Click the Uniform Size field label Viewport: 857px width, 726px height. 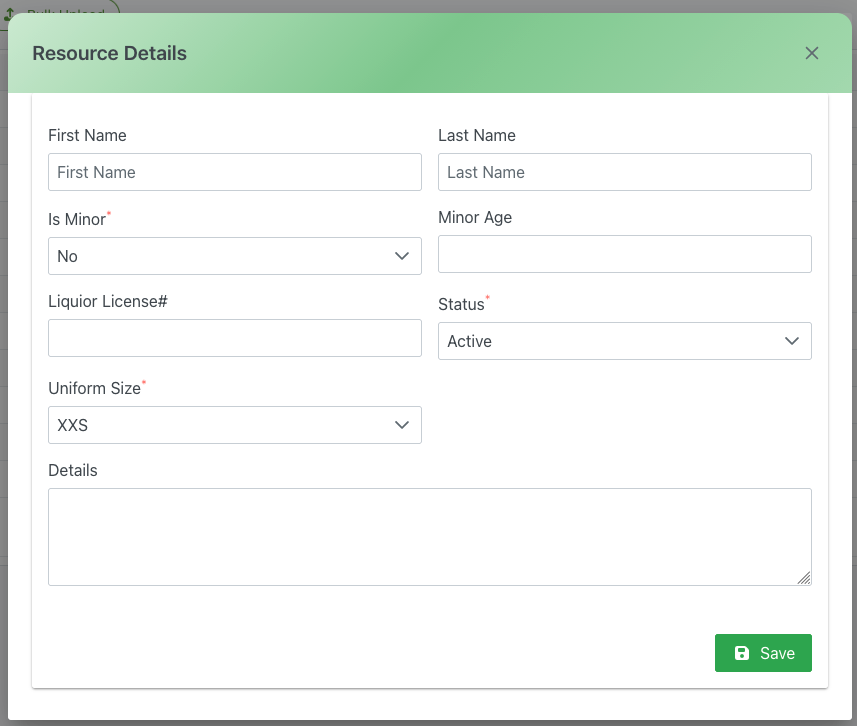pos(92,388)
